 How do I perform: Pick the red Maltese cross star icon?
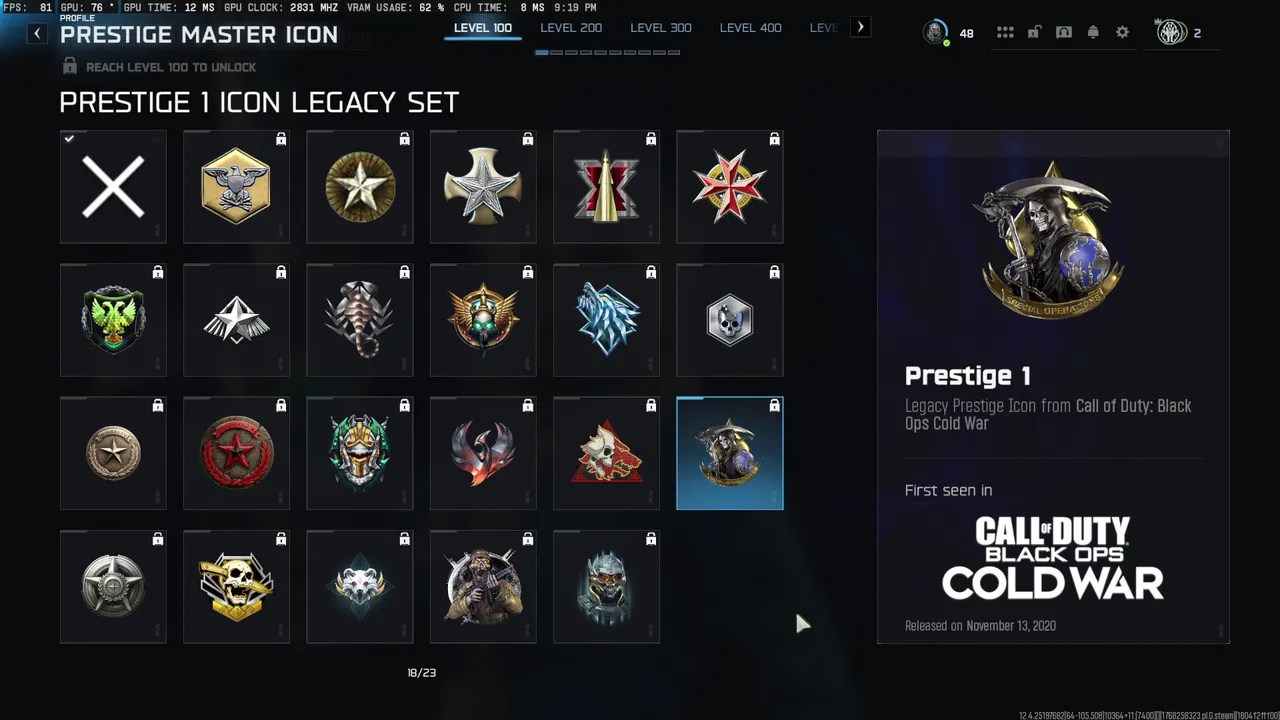[730, 187]
